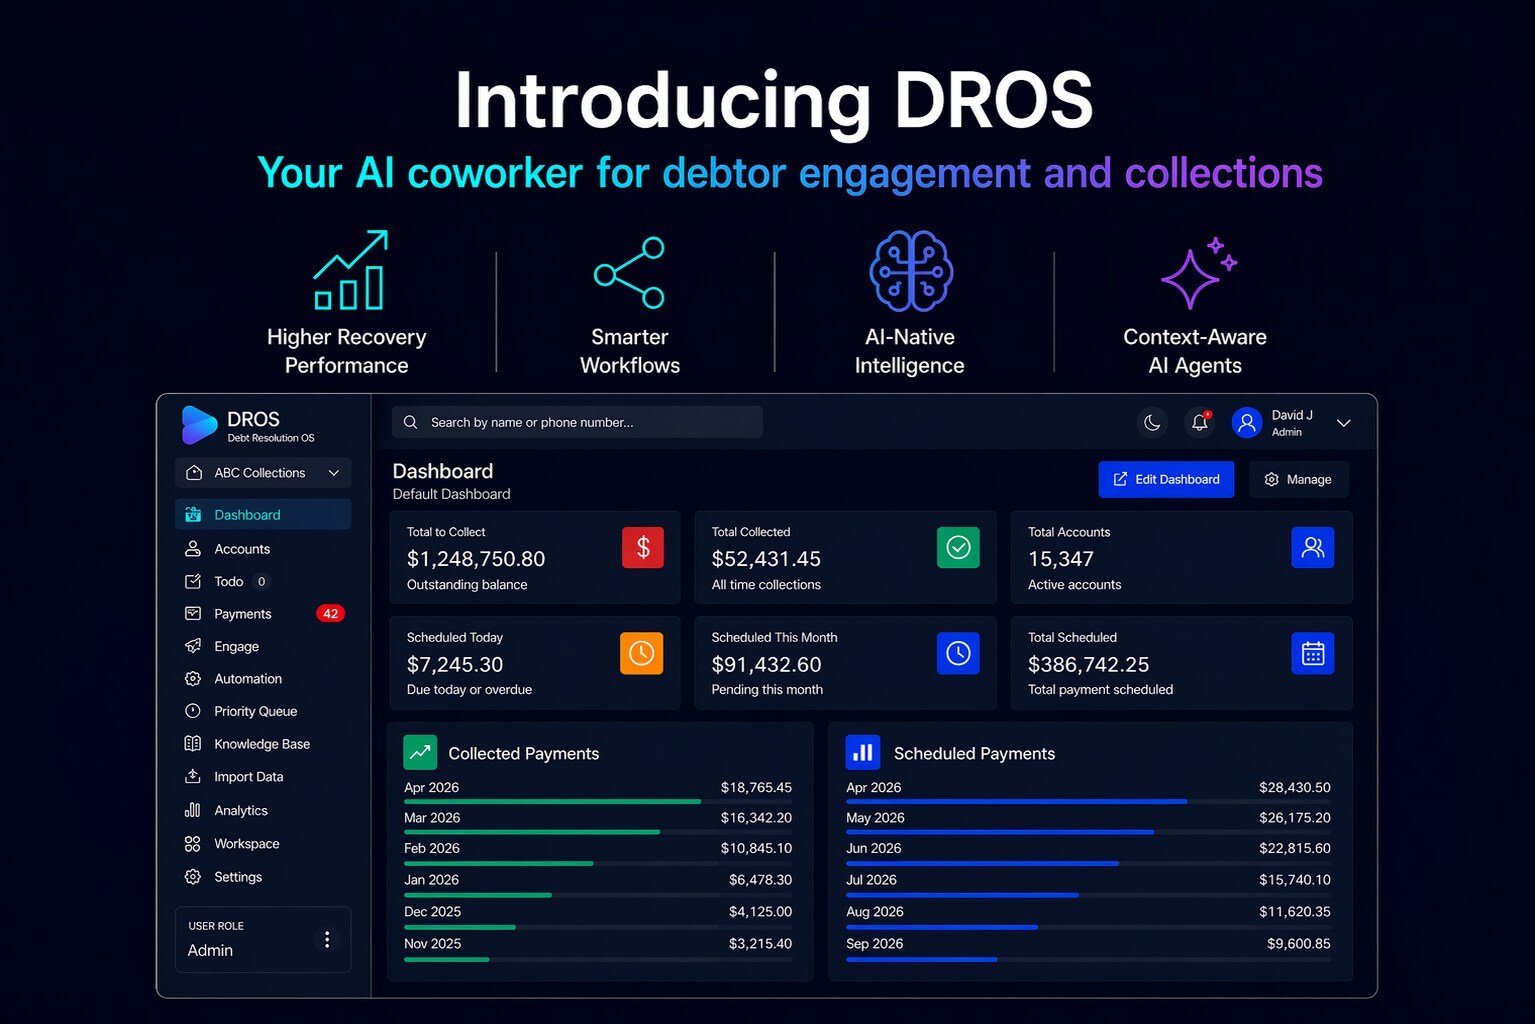Open Analytics from the sidebar
The height and width of the screenshot is (1024, 1535).
coord(241,811)
